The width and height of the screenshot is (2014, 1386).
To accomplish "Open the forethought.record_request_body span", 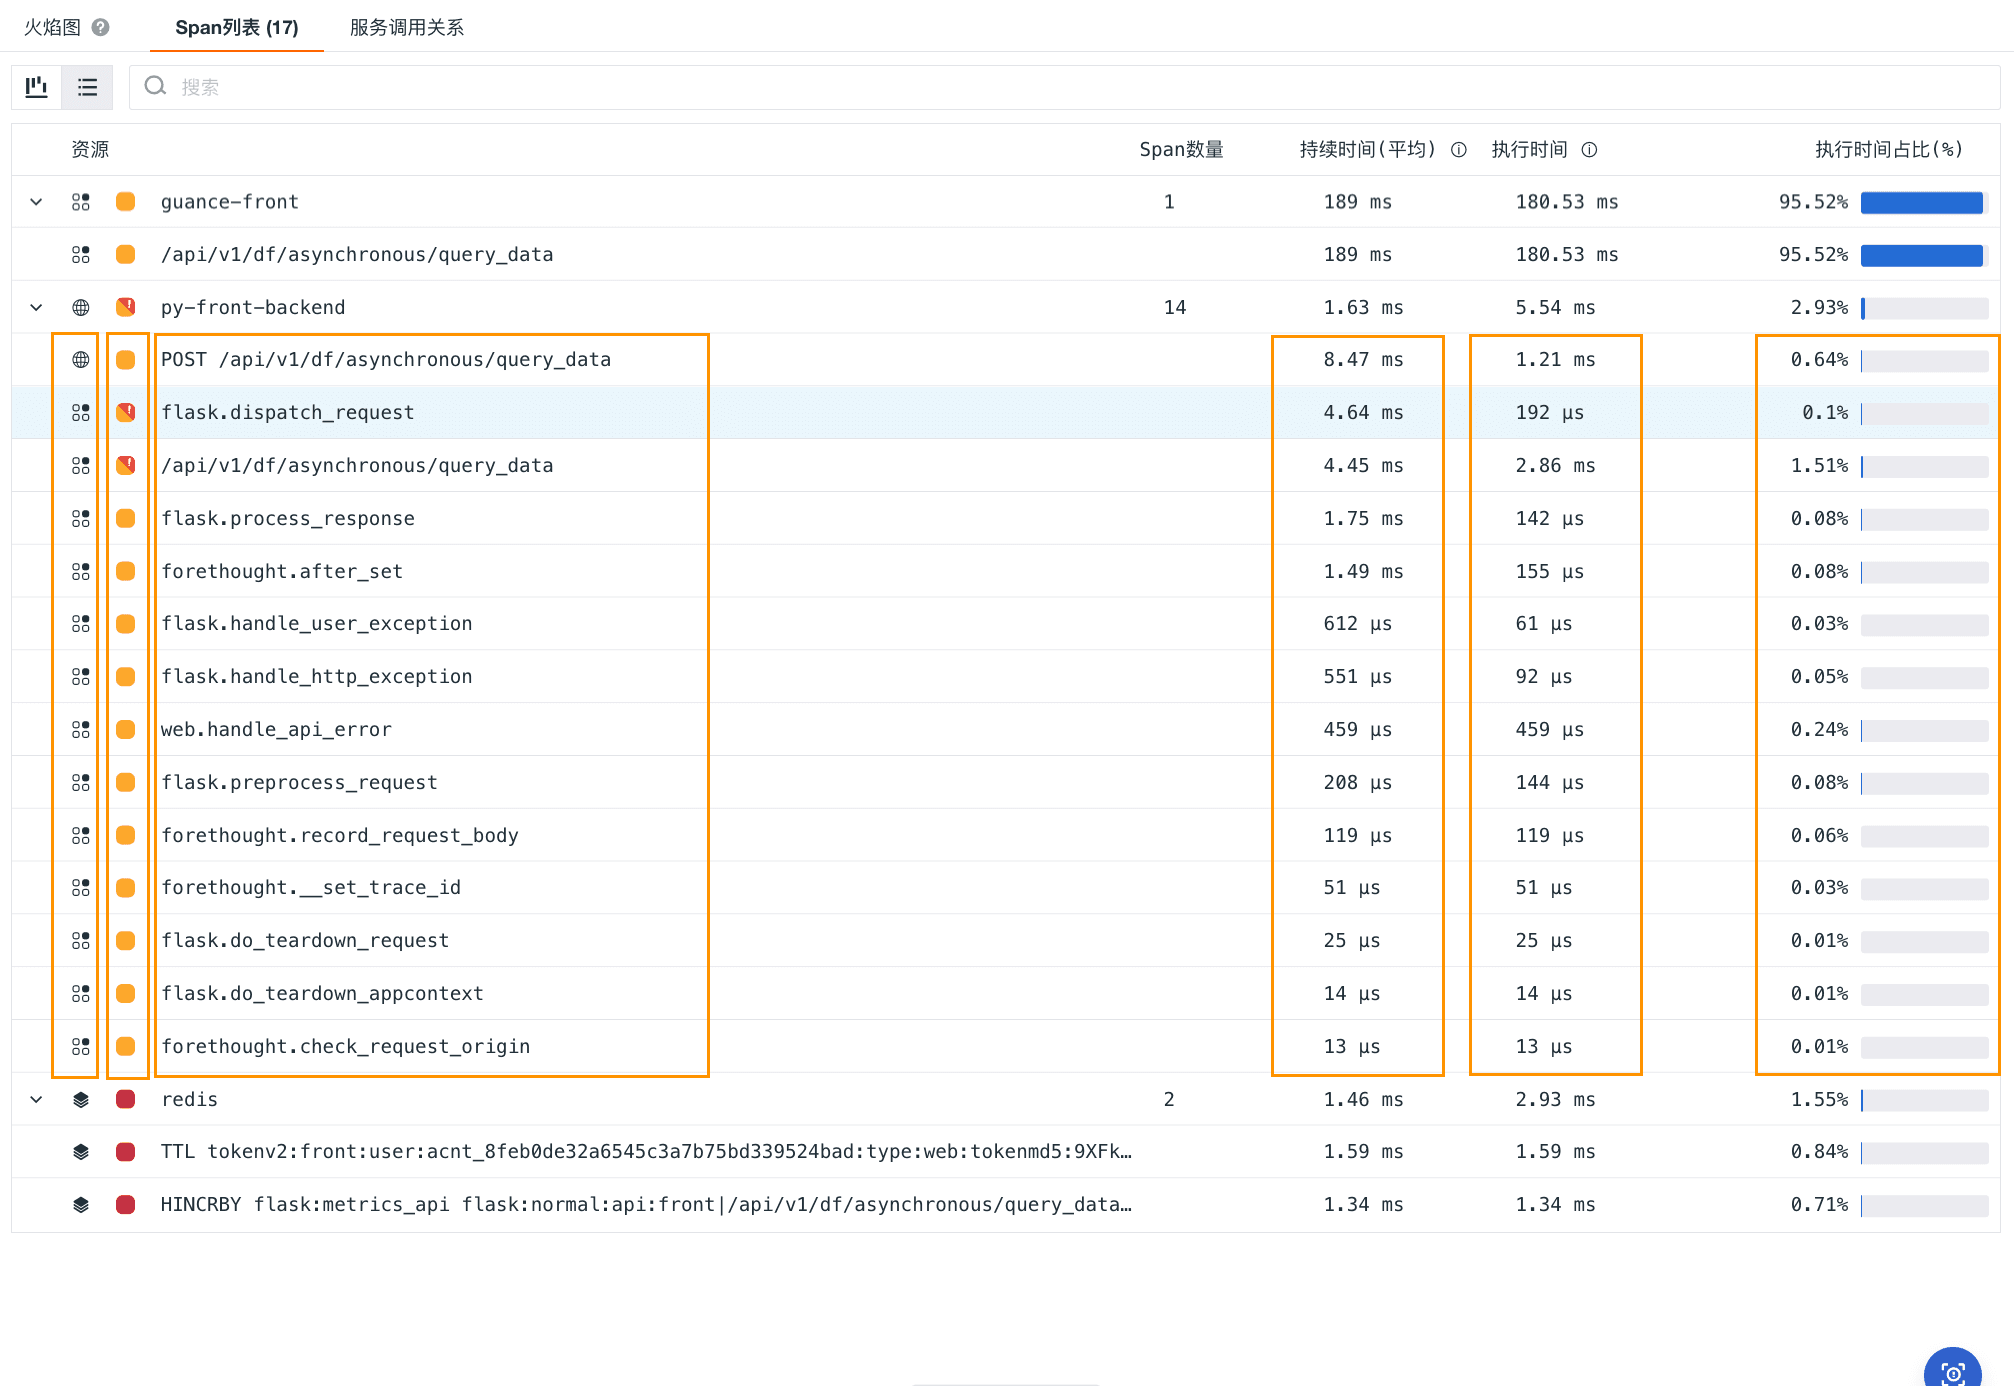I will pyautogui.click(x=340, y=835).
